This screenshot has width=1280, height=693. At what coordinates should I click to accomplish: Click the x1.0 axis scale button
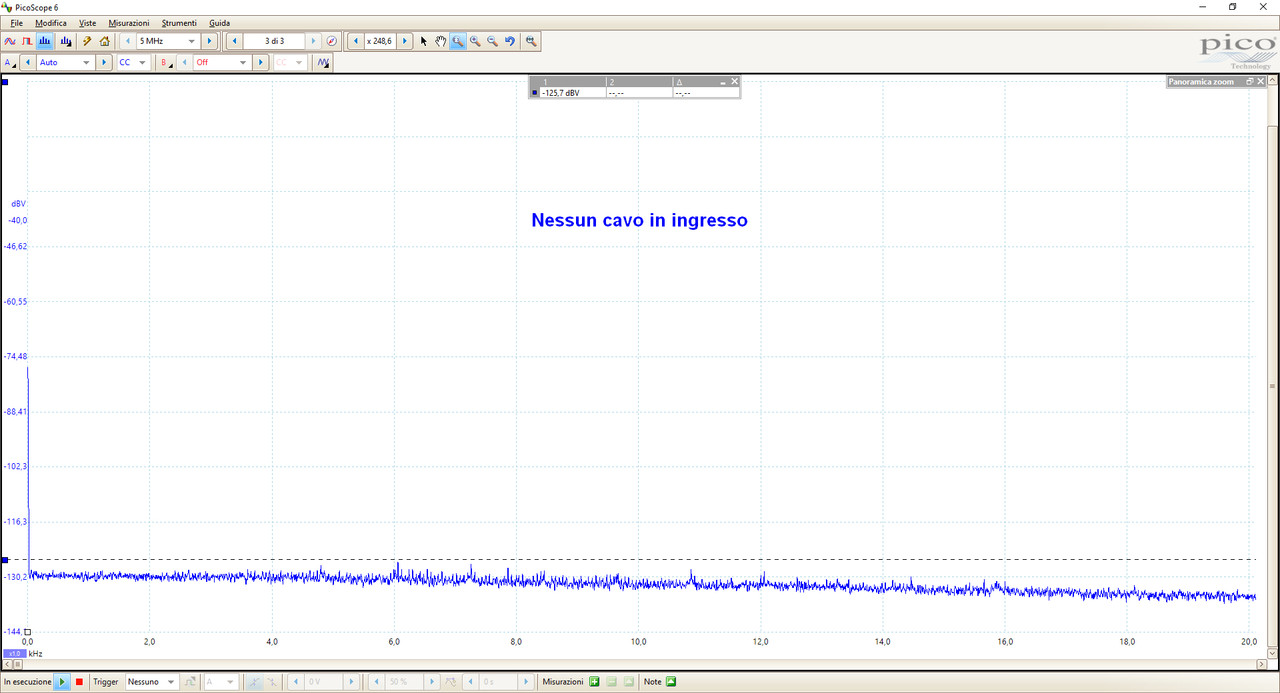14,653
